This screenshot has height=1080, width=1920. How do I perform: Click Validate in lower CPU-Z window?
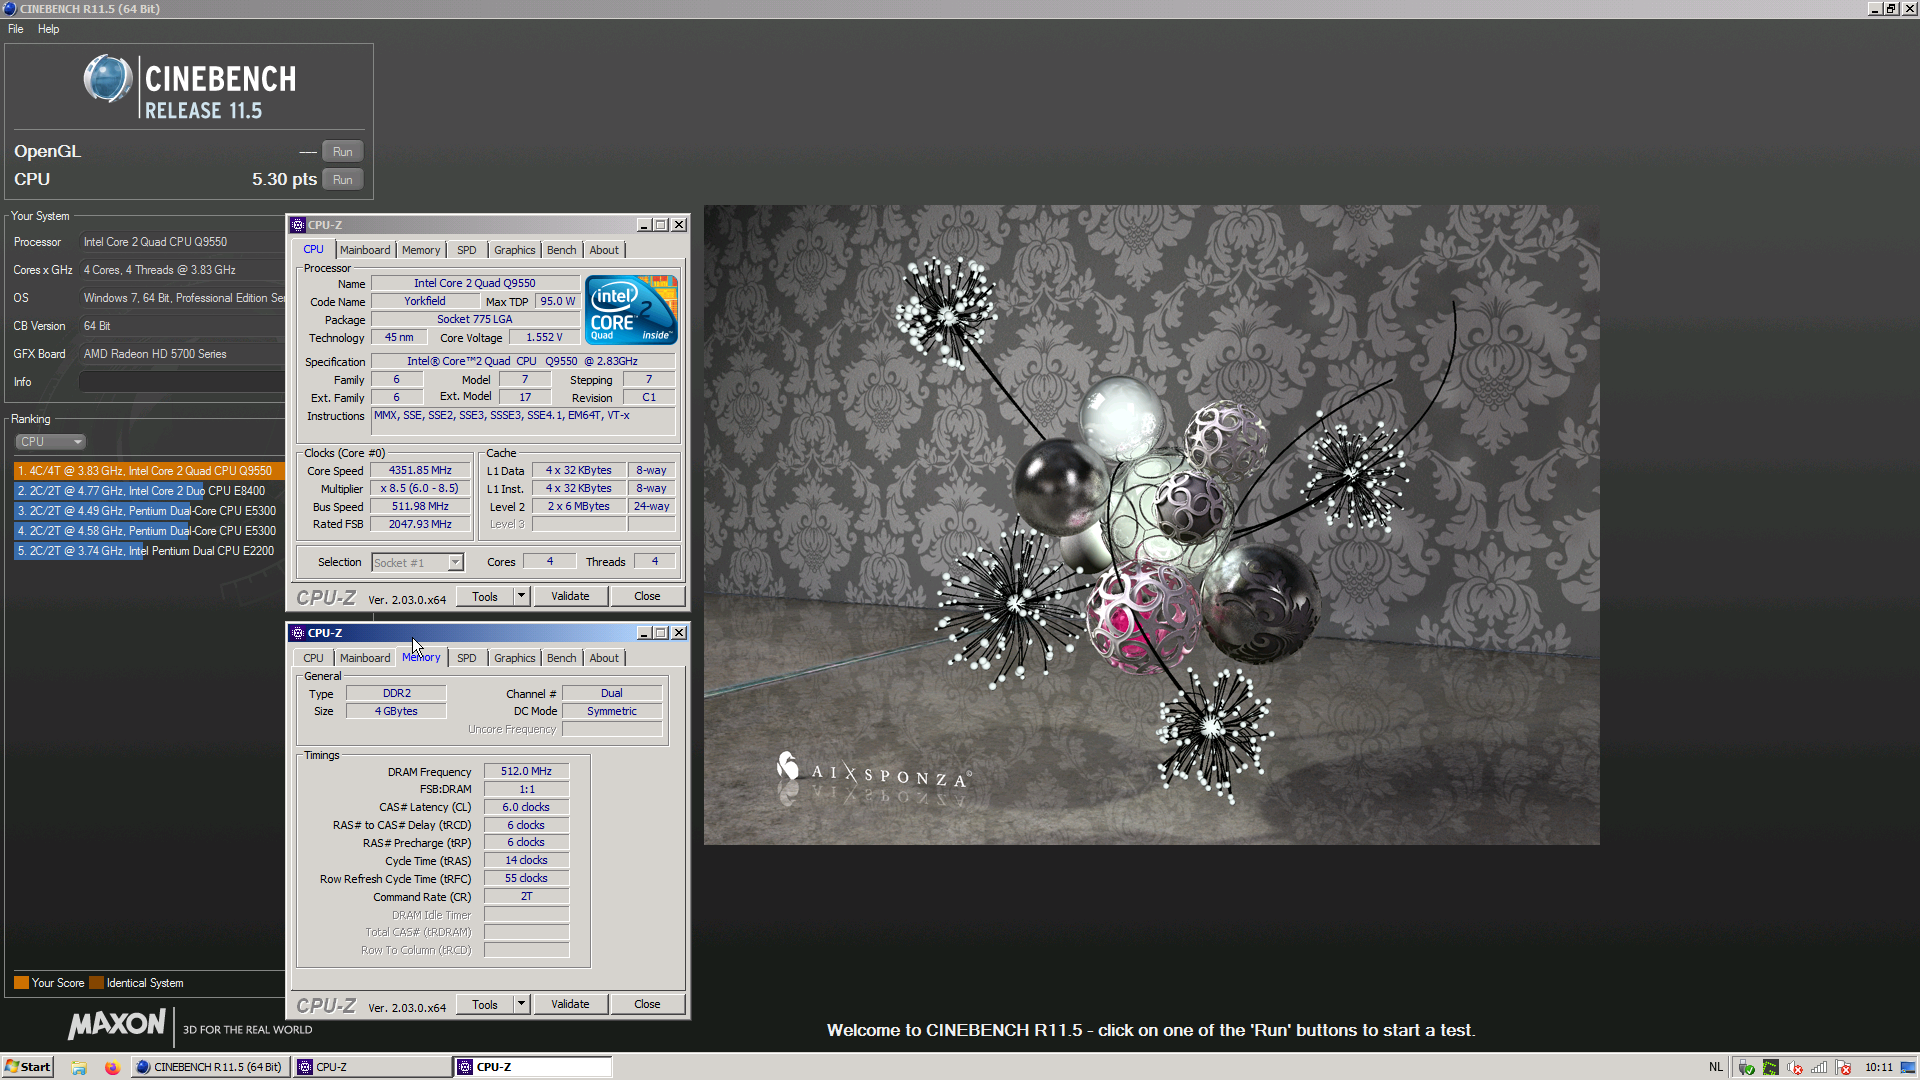(x=570, y=1005)
